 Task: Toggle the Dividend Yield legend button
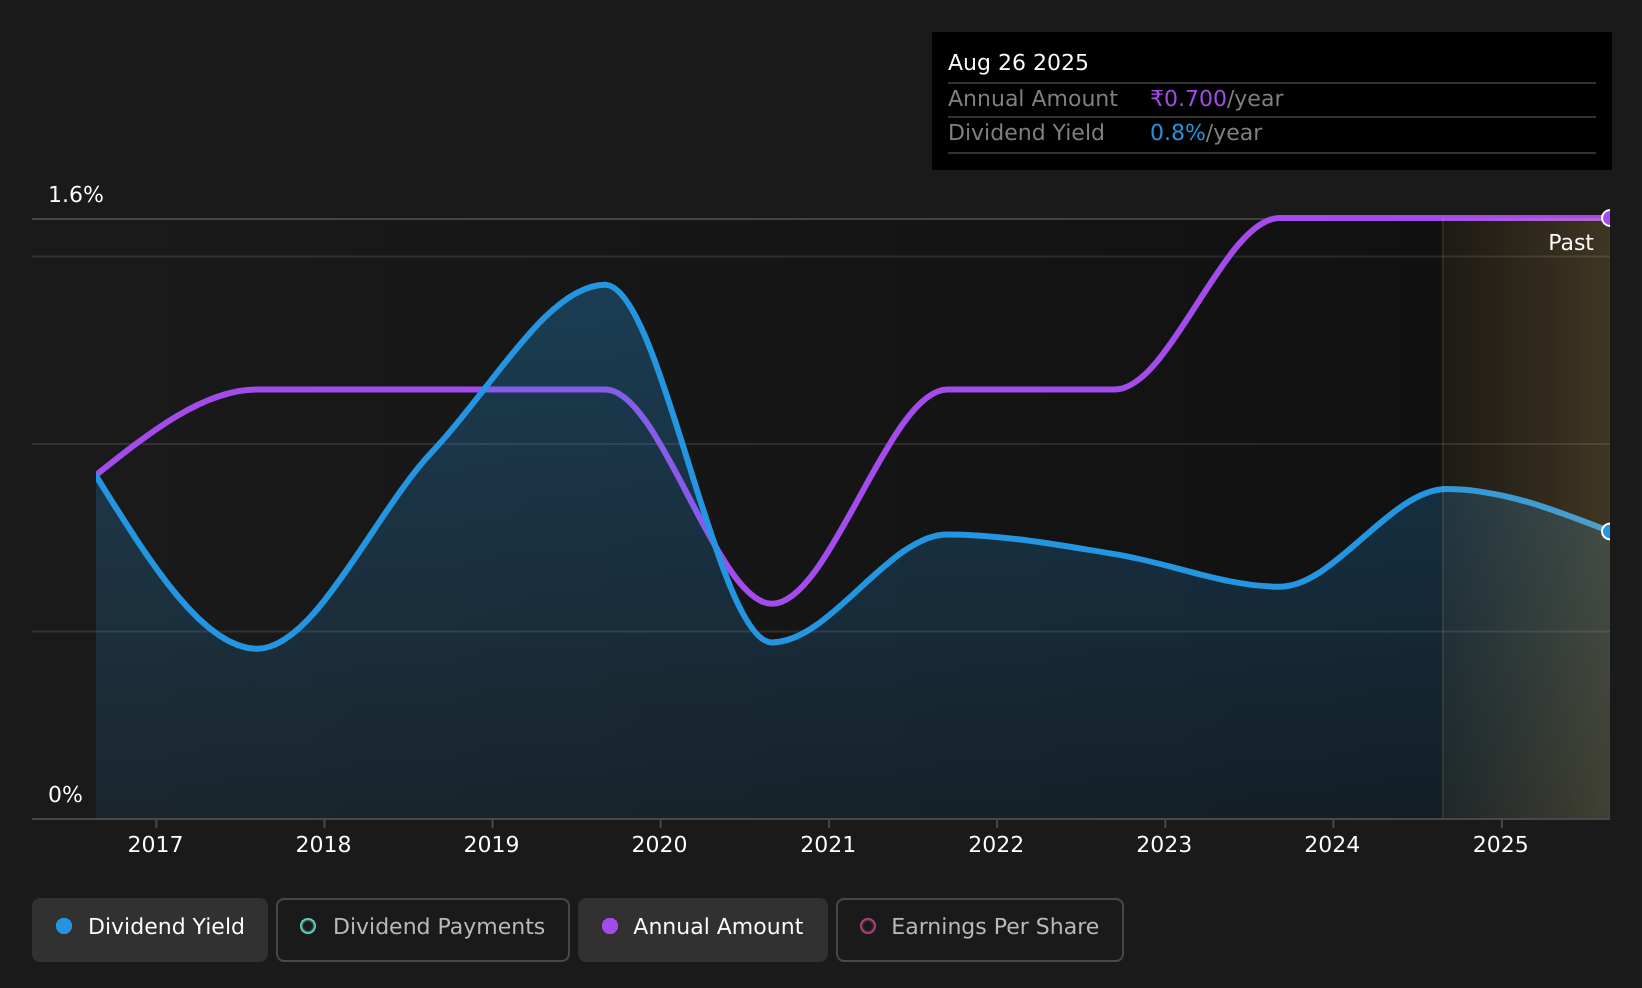pos(150,929)
